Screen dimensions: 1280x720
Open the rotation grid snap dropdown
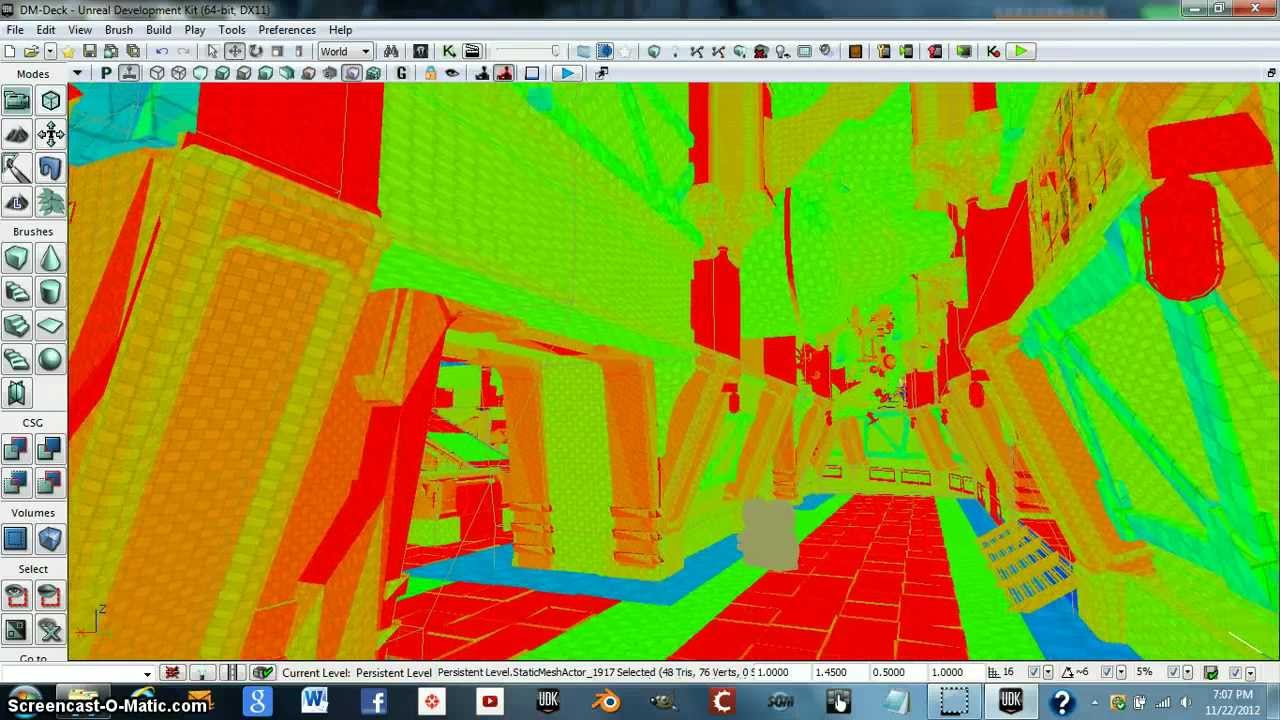pos(1121,673)
